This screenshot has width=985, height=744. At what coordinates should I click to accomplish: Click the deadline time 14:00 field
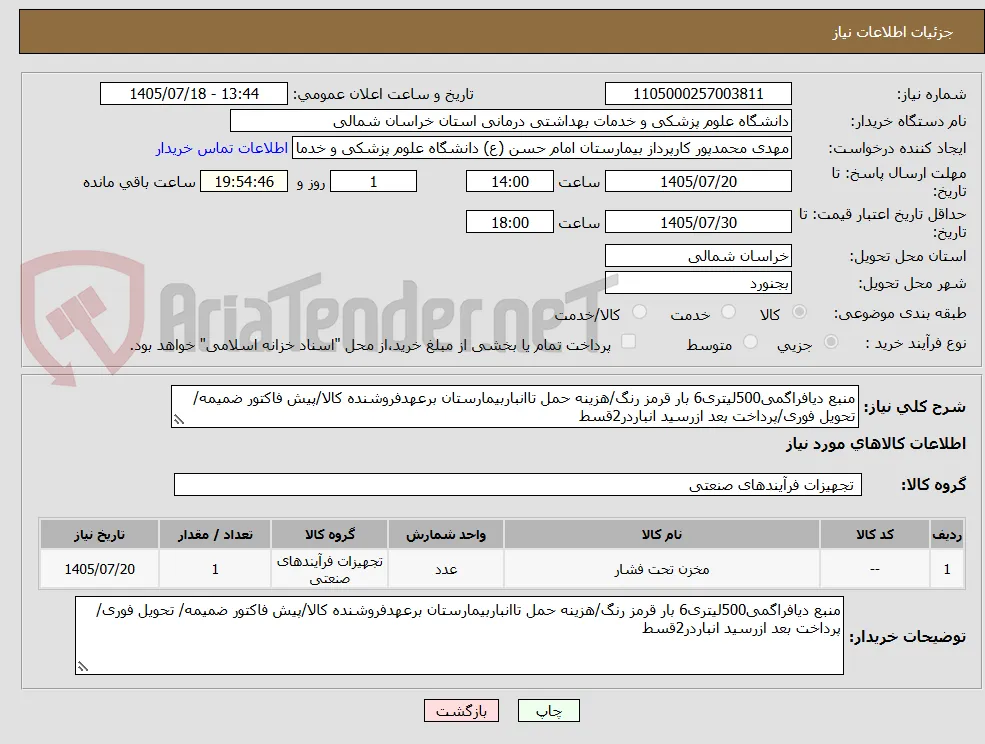pyautogui.click(x=509, y=182)
